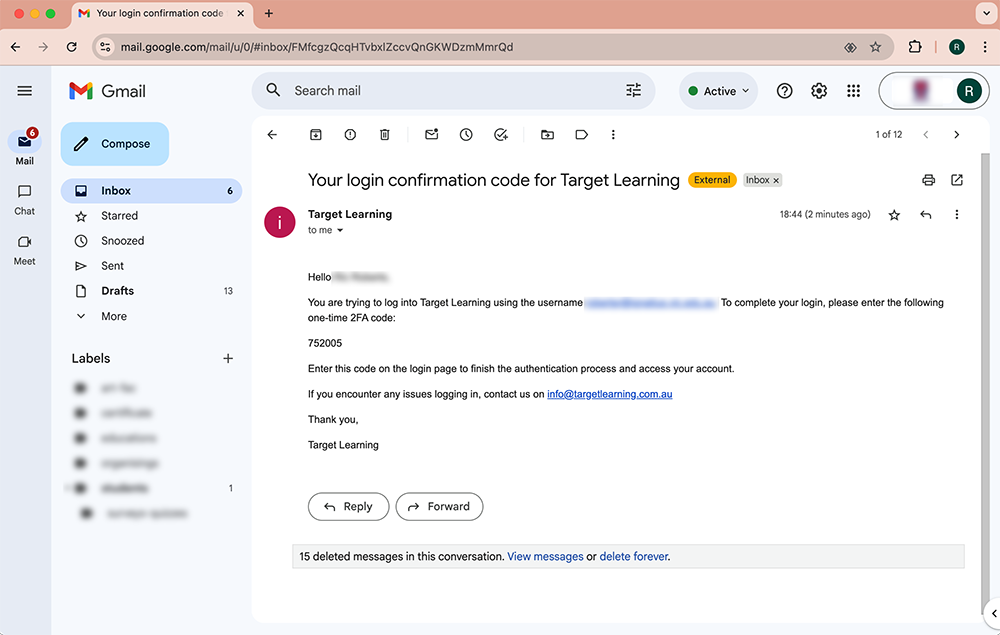Image resolution: width=1000 pixels, height=635 pixels.
Task: Star the Target Learning message
Action: tap(894, 215)
